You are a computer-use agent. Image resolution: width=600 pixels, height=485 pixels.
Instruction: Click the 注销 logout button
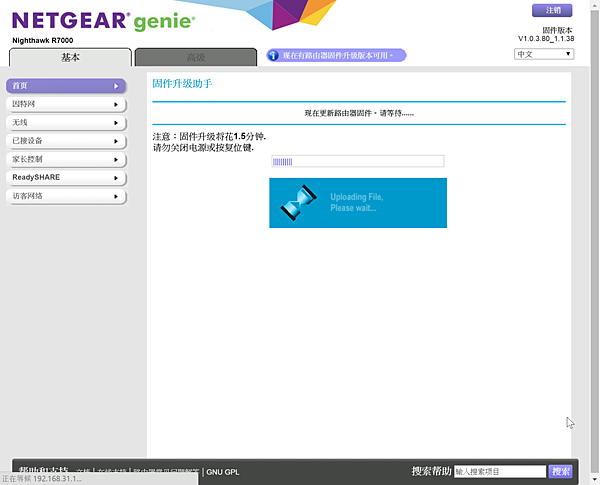pos(552,10)
